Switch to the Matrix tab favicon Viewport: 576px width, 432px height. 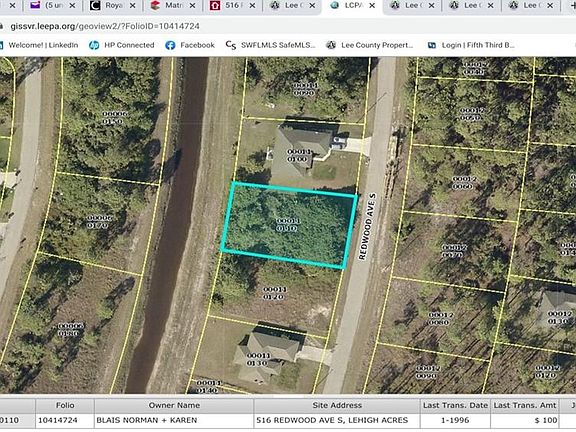click(x=155, y=6)
